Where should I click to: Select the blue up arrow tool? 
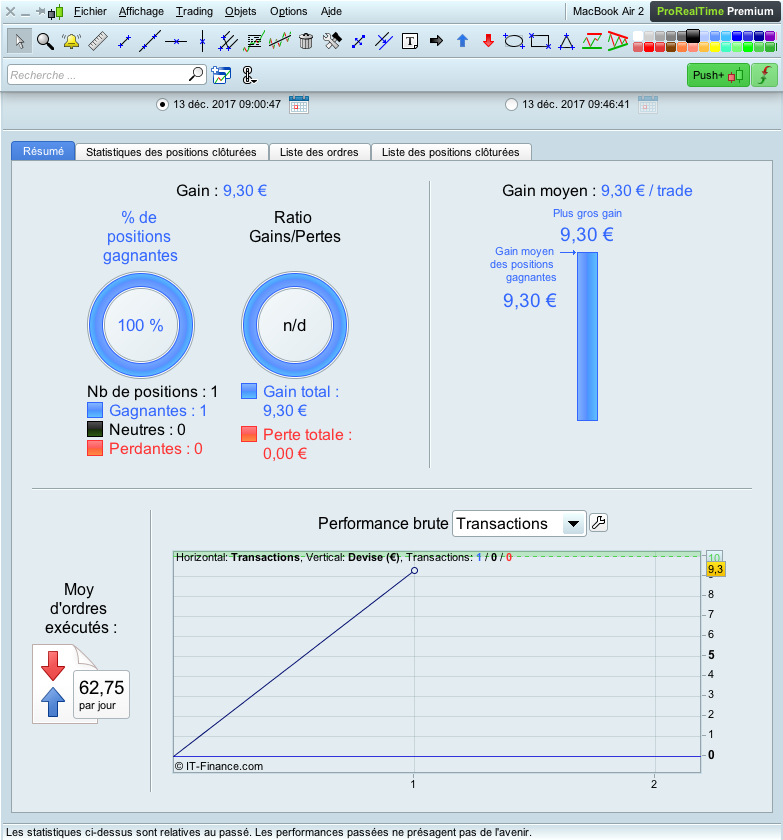[x=463, y=41]
